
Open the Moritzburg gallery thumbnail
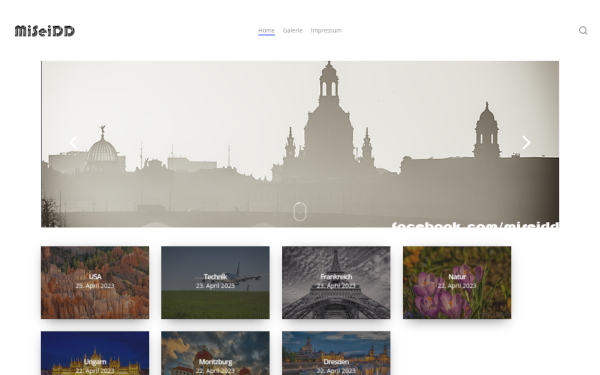tap(215, 353)
